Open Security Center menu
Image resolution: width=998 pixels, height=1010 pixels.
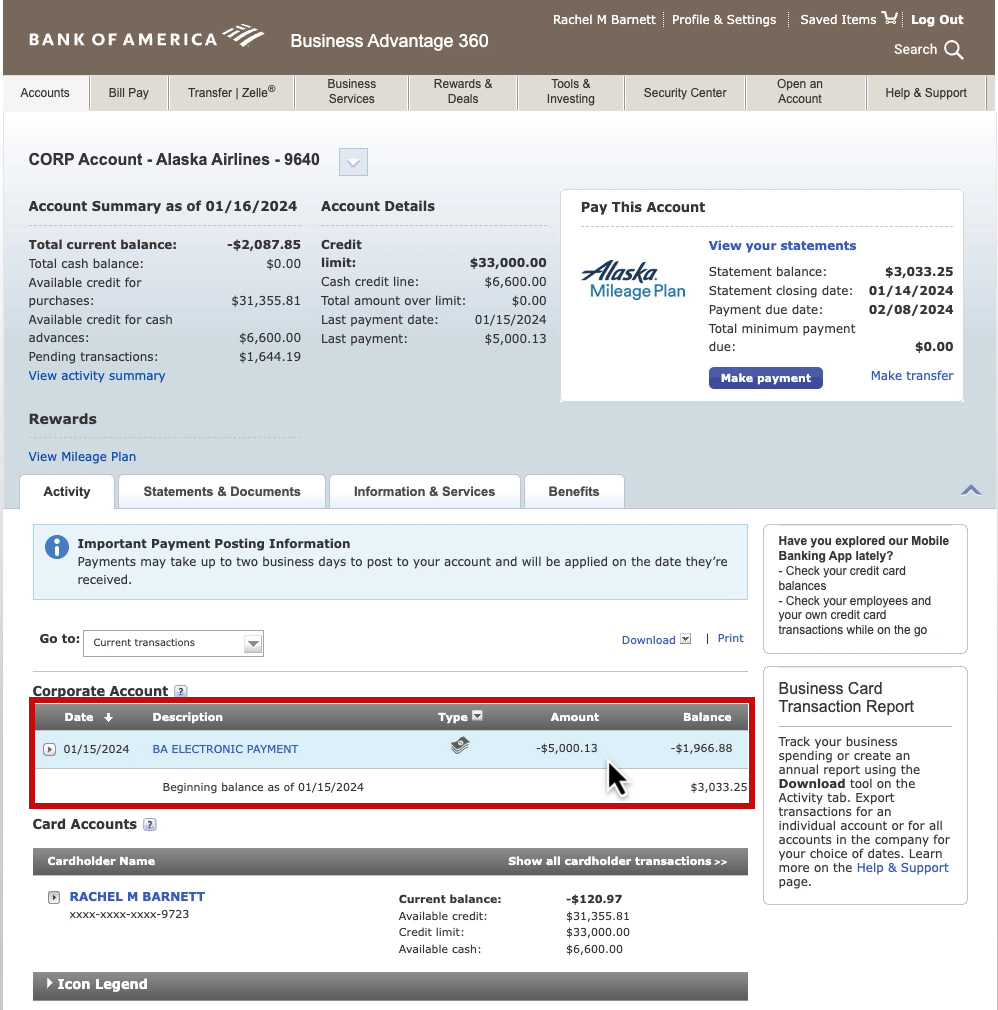685,93
